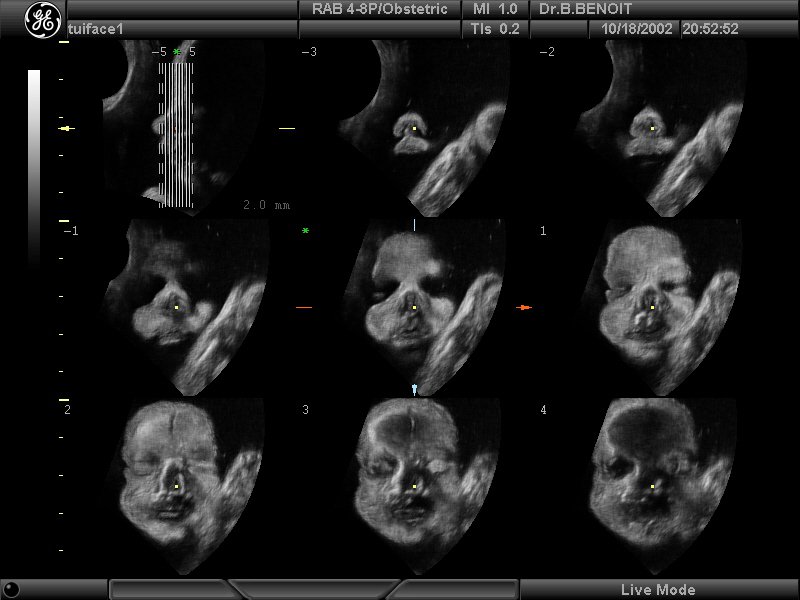Image resolution: width=800 pixels, height=600 pixels.
Task: Select the slice labeled -1 thumbnail
Action: point(186,308)
